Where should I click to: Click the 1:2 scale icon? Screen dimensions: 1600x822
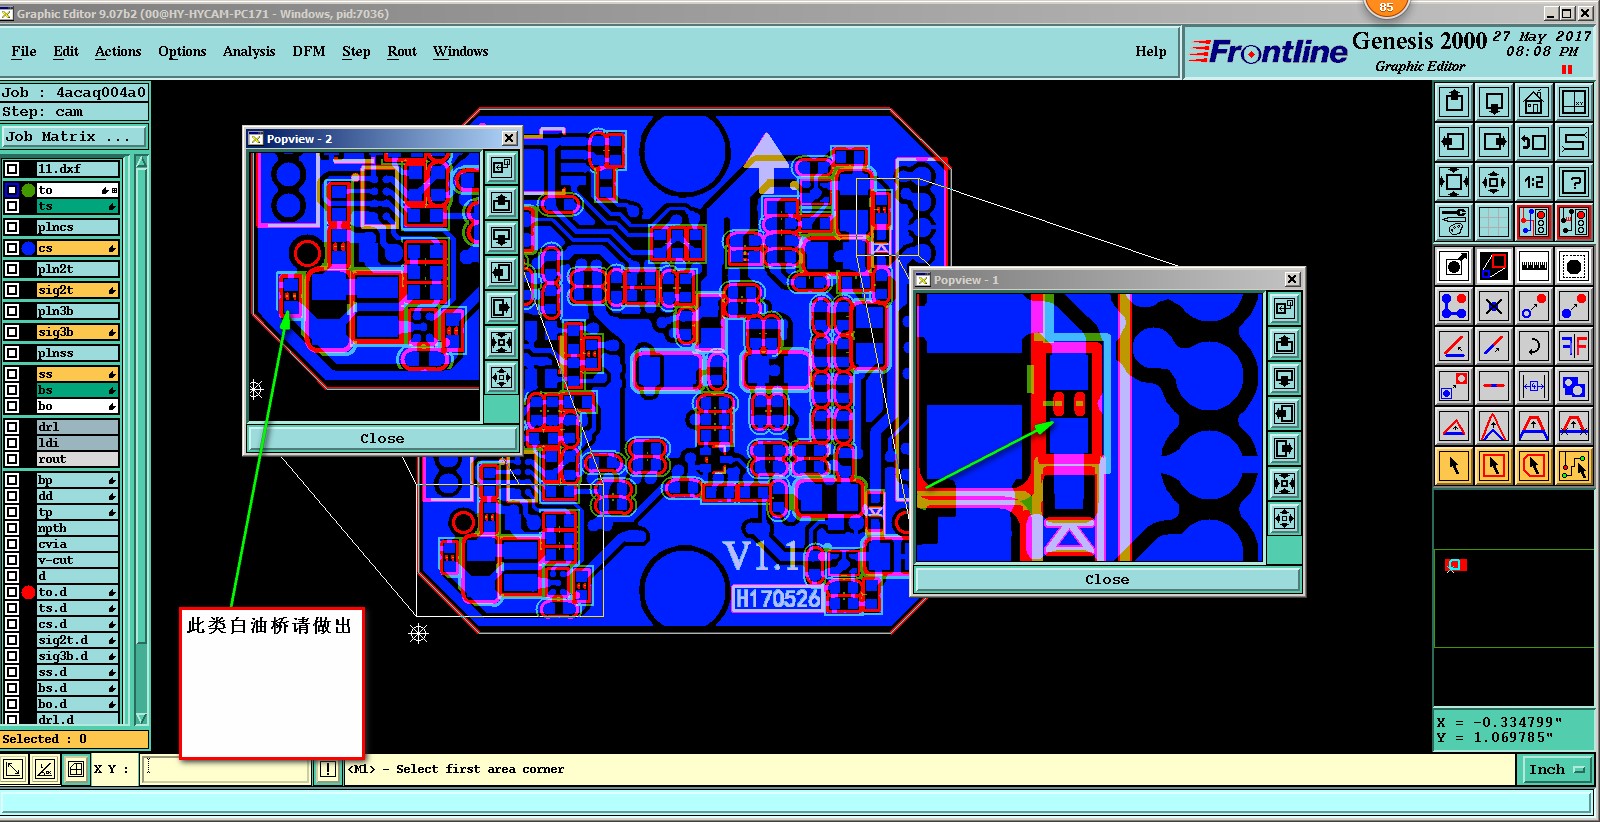tap(1534, 182)
